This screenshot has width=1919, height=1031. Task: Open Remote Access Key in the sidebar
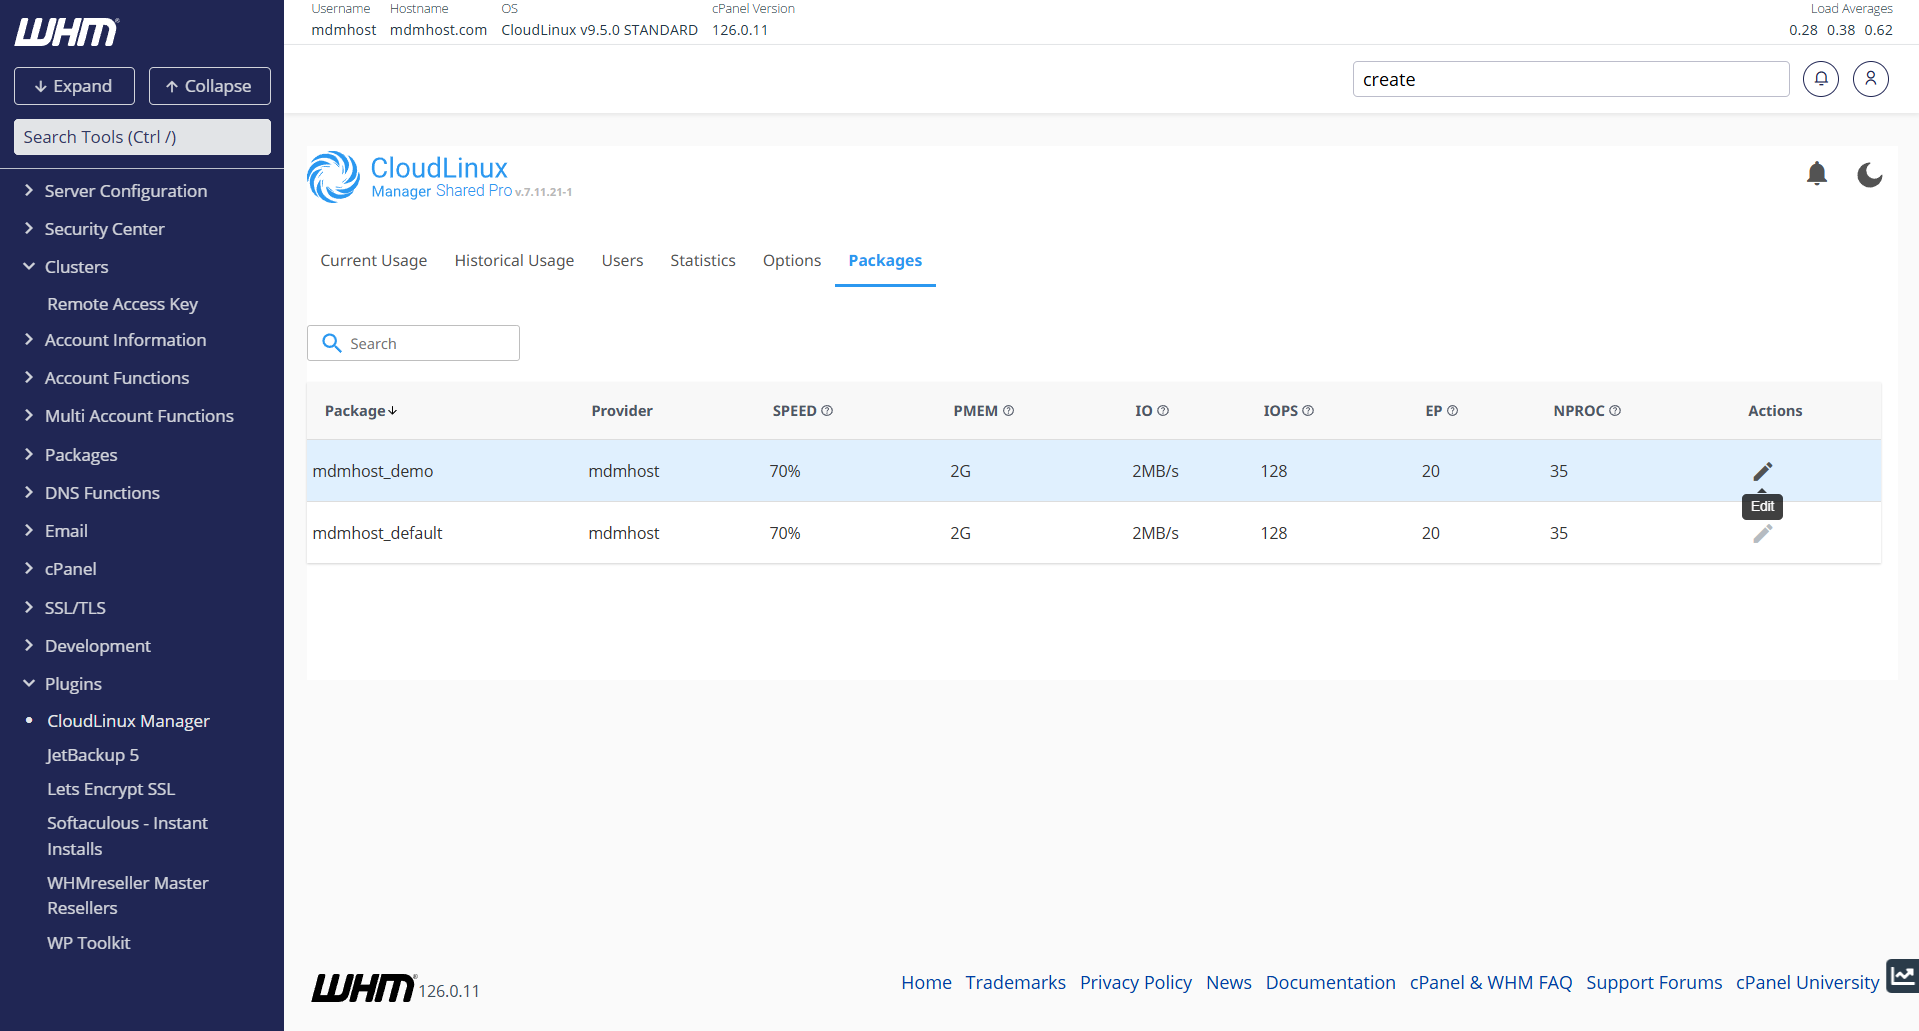[122, 304]
